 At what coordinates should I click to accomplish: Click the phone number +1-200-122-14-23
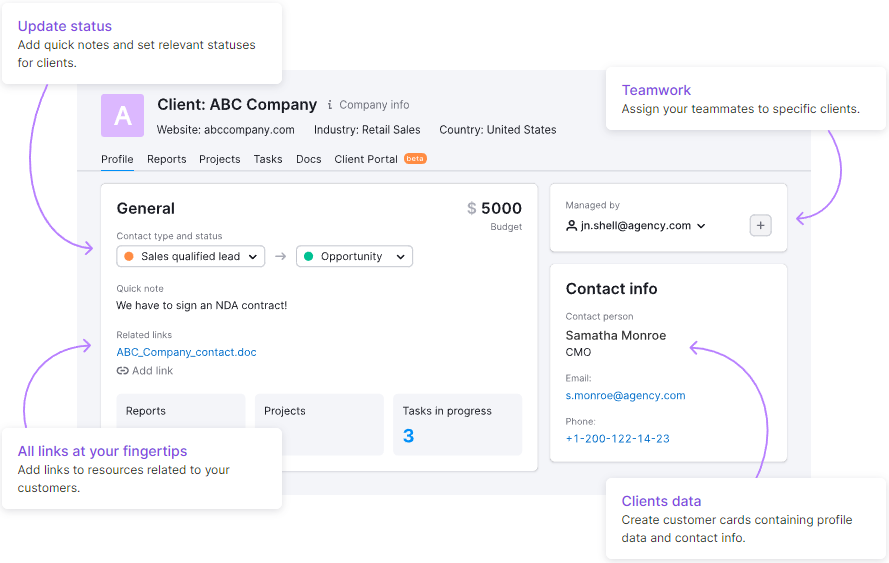[617, 439]
